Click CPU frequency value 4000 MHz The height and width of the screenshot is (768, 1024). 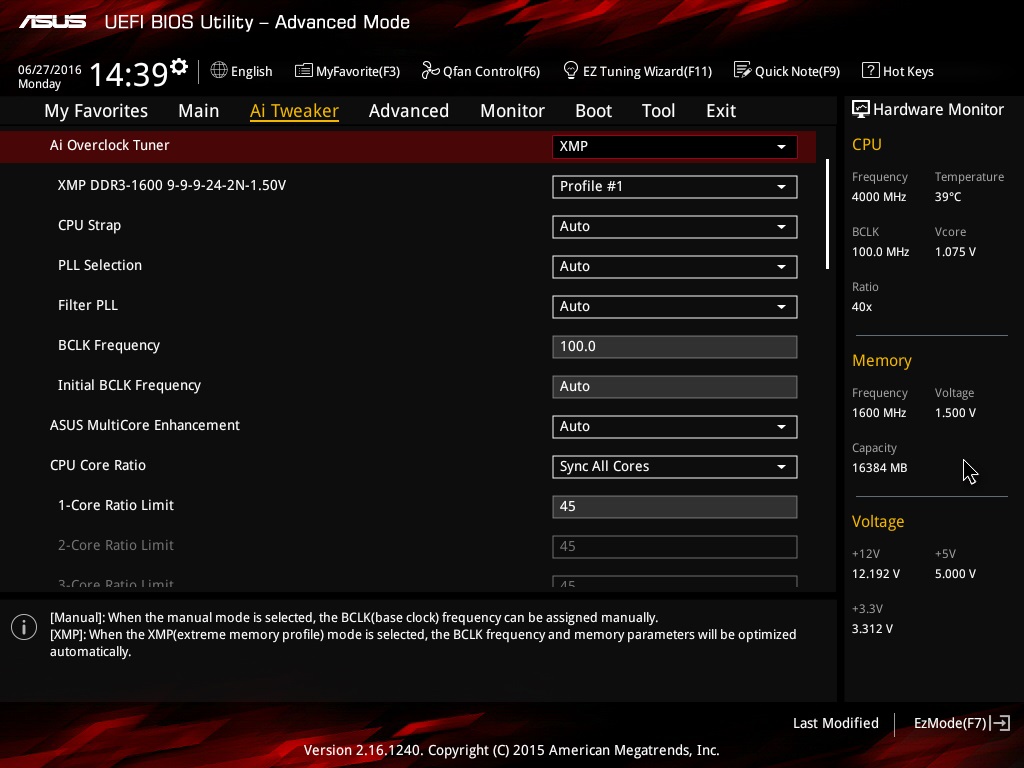coord(878,197)
